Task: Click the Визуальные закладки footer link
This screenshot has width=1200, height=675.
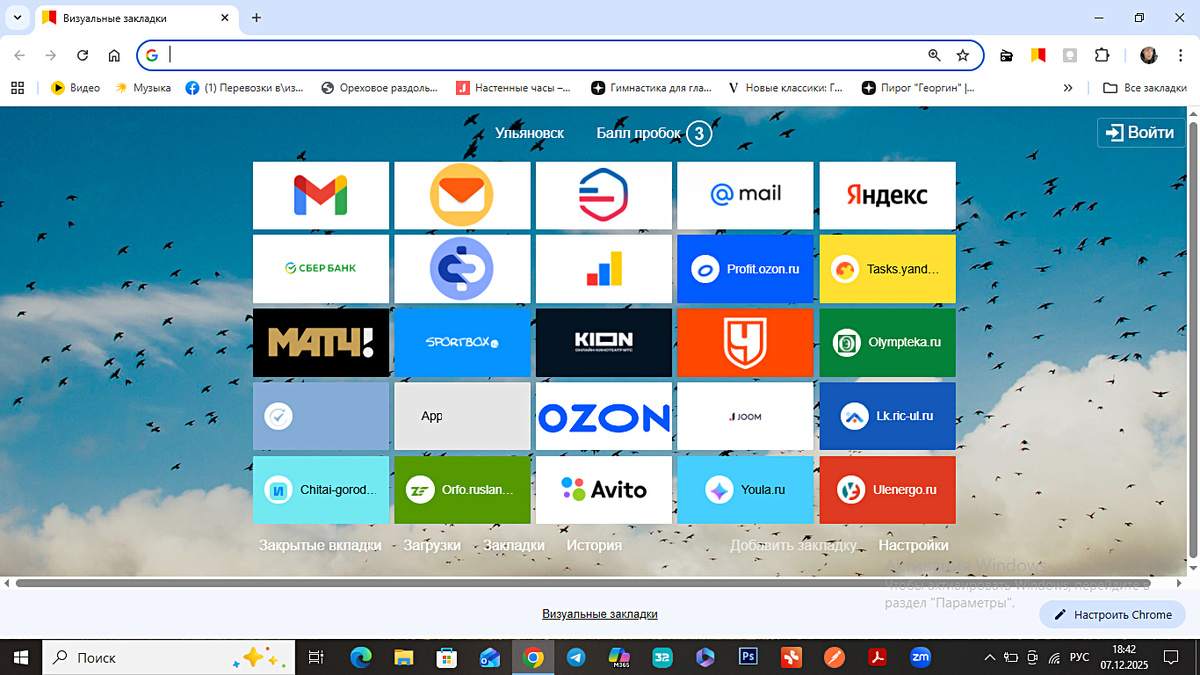Action: pos(600,614)
